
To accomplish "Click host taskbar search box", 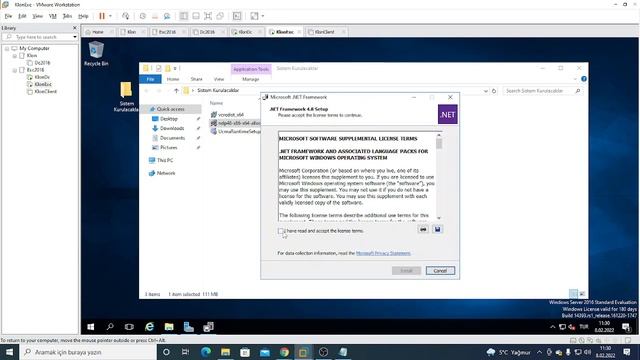I will click(x=88, y=352).
